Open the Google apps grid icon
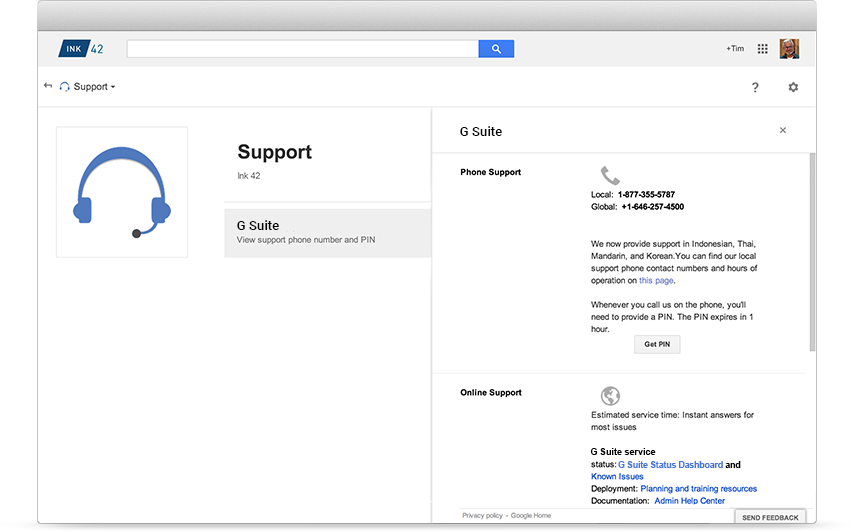 (763, 49)
